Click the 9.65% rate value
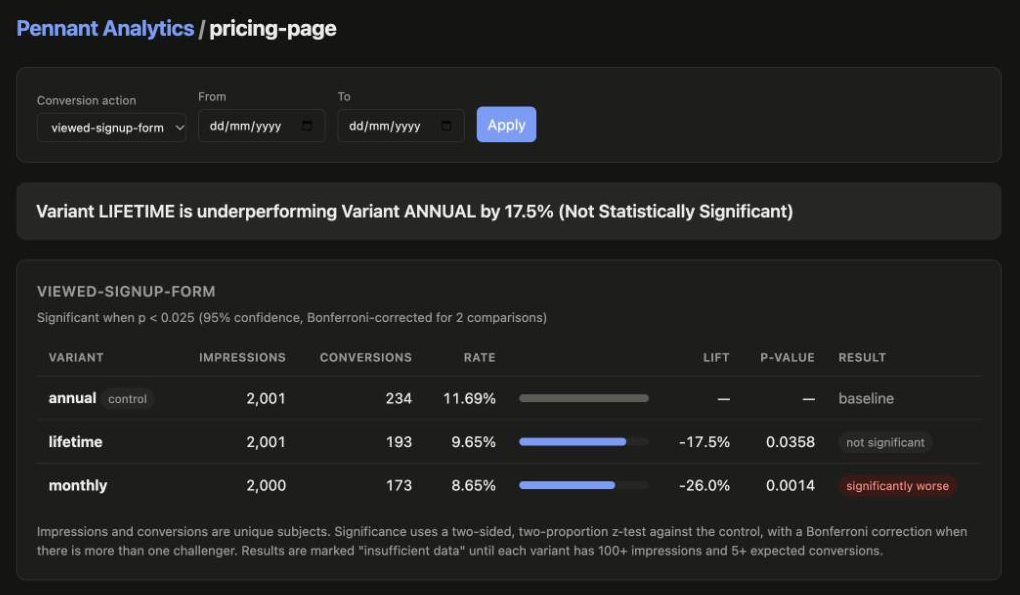The image size is (1020, 595). pos(474,442)
